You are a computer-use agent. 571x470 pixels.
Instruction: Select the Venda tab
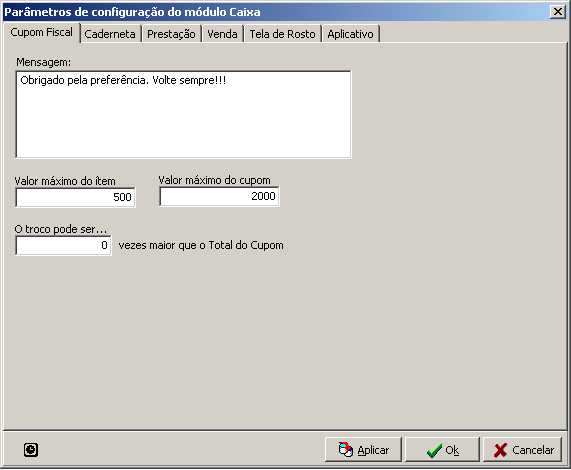[x=222, y=34]
